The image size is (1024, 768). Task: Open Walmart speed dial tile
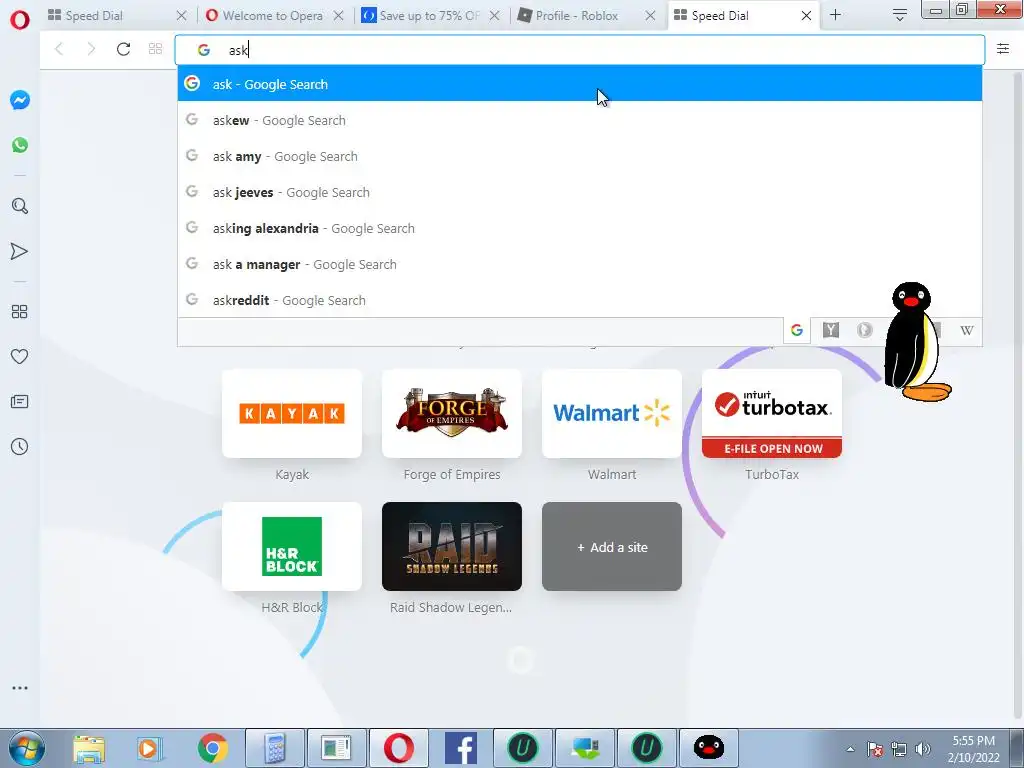(612, 413)
